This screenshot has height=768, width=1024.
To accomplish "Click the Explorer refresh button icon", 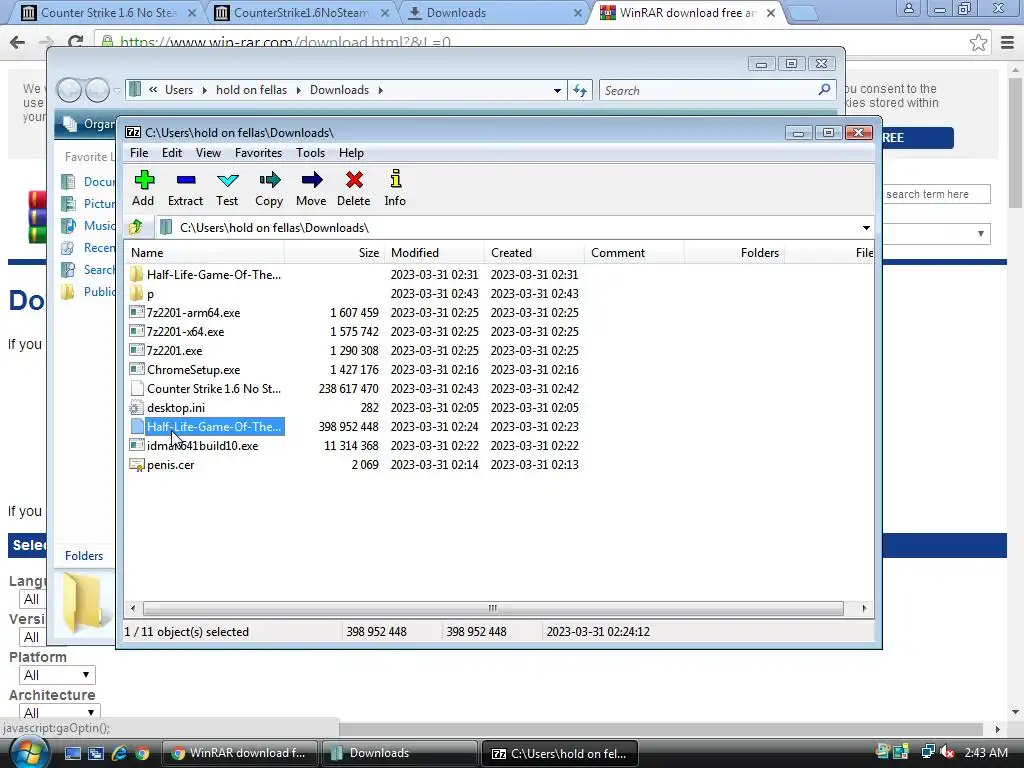I will 580,90.
